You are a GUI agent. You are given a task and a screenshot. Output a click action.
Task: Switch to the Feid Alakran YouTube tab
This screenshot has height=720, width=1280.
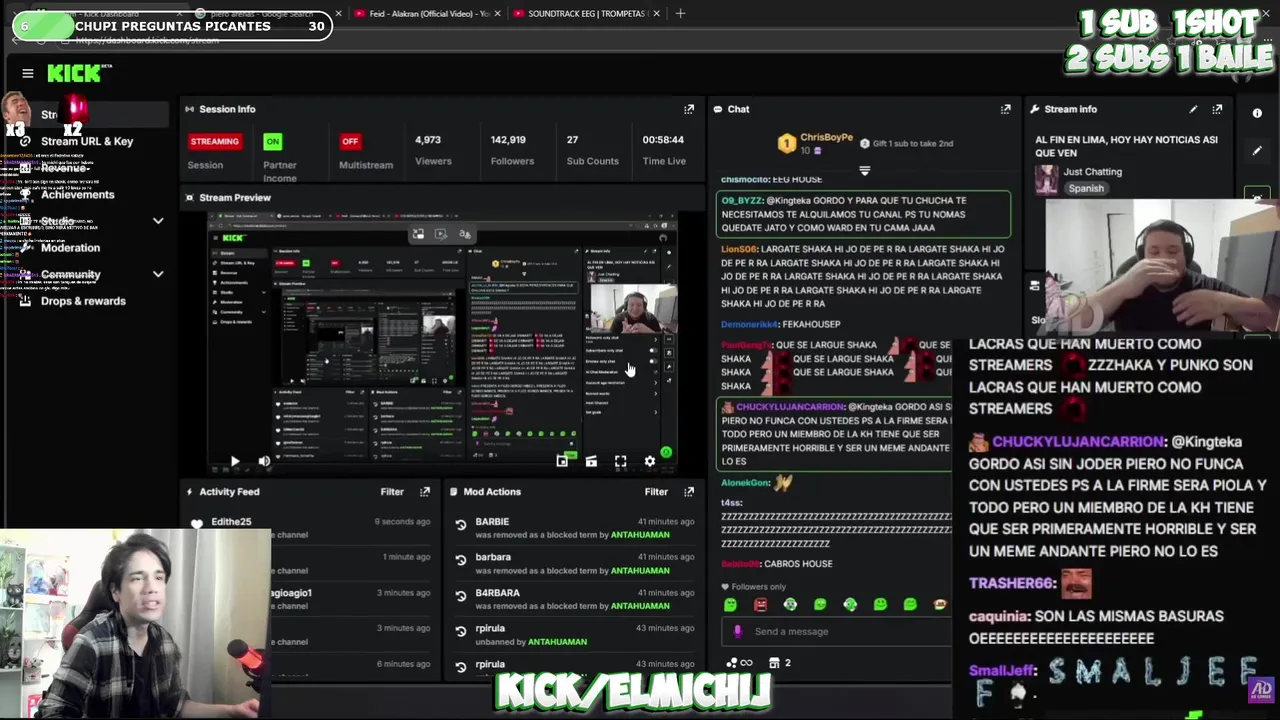coord(428,14)
